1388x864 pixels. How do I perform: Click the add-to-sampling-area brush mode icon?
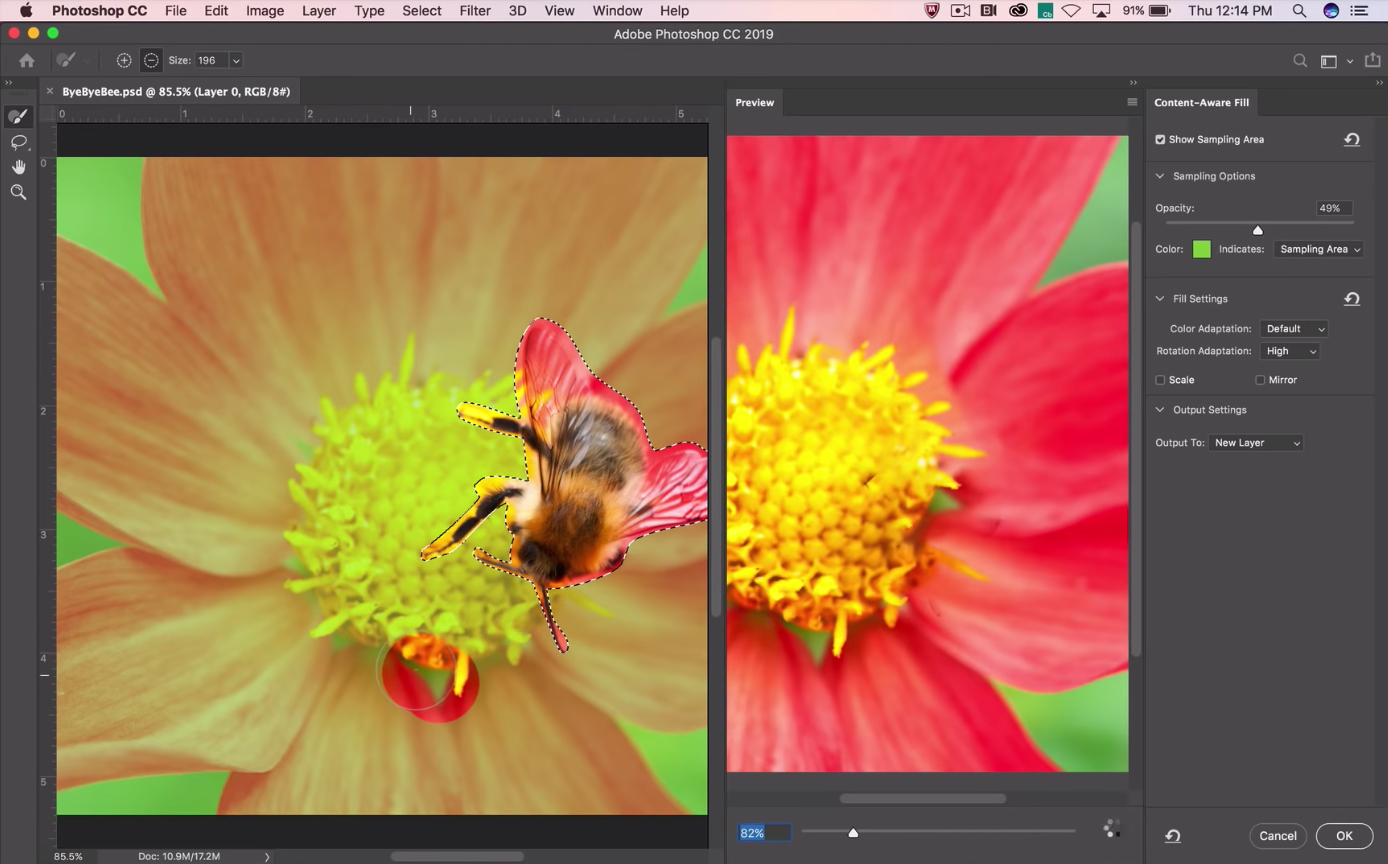[124, 60]
